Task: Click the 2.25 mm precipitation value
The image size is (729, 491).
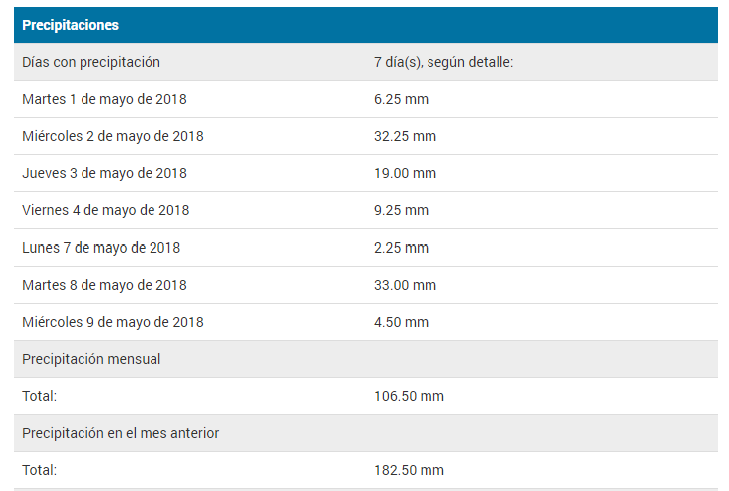Action: (x=401, y=247)
